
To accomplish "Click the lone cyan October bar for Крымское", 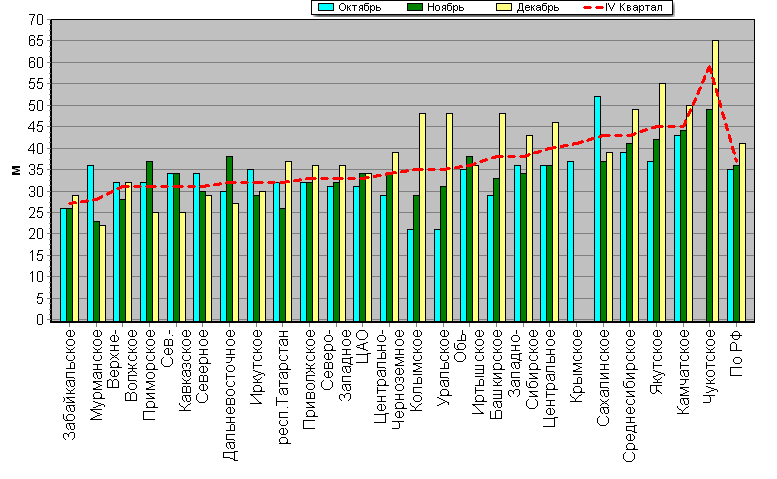I will tap(570, 241).
